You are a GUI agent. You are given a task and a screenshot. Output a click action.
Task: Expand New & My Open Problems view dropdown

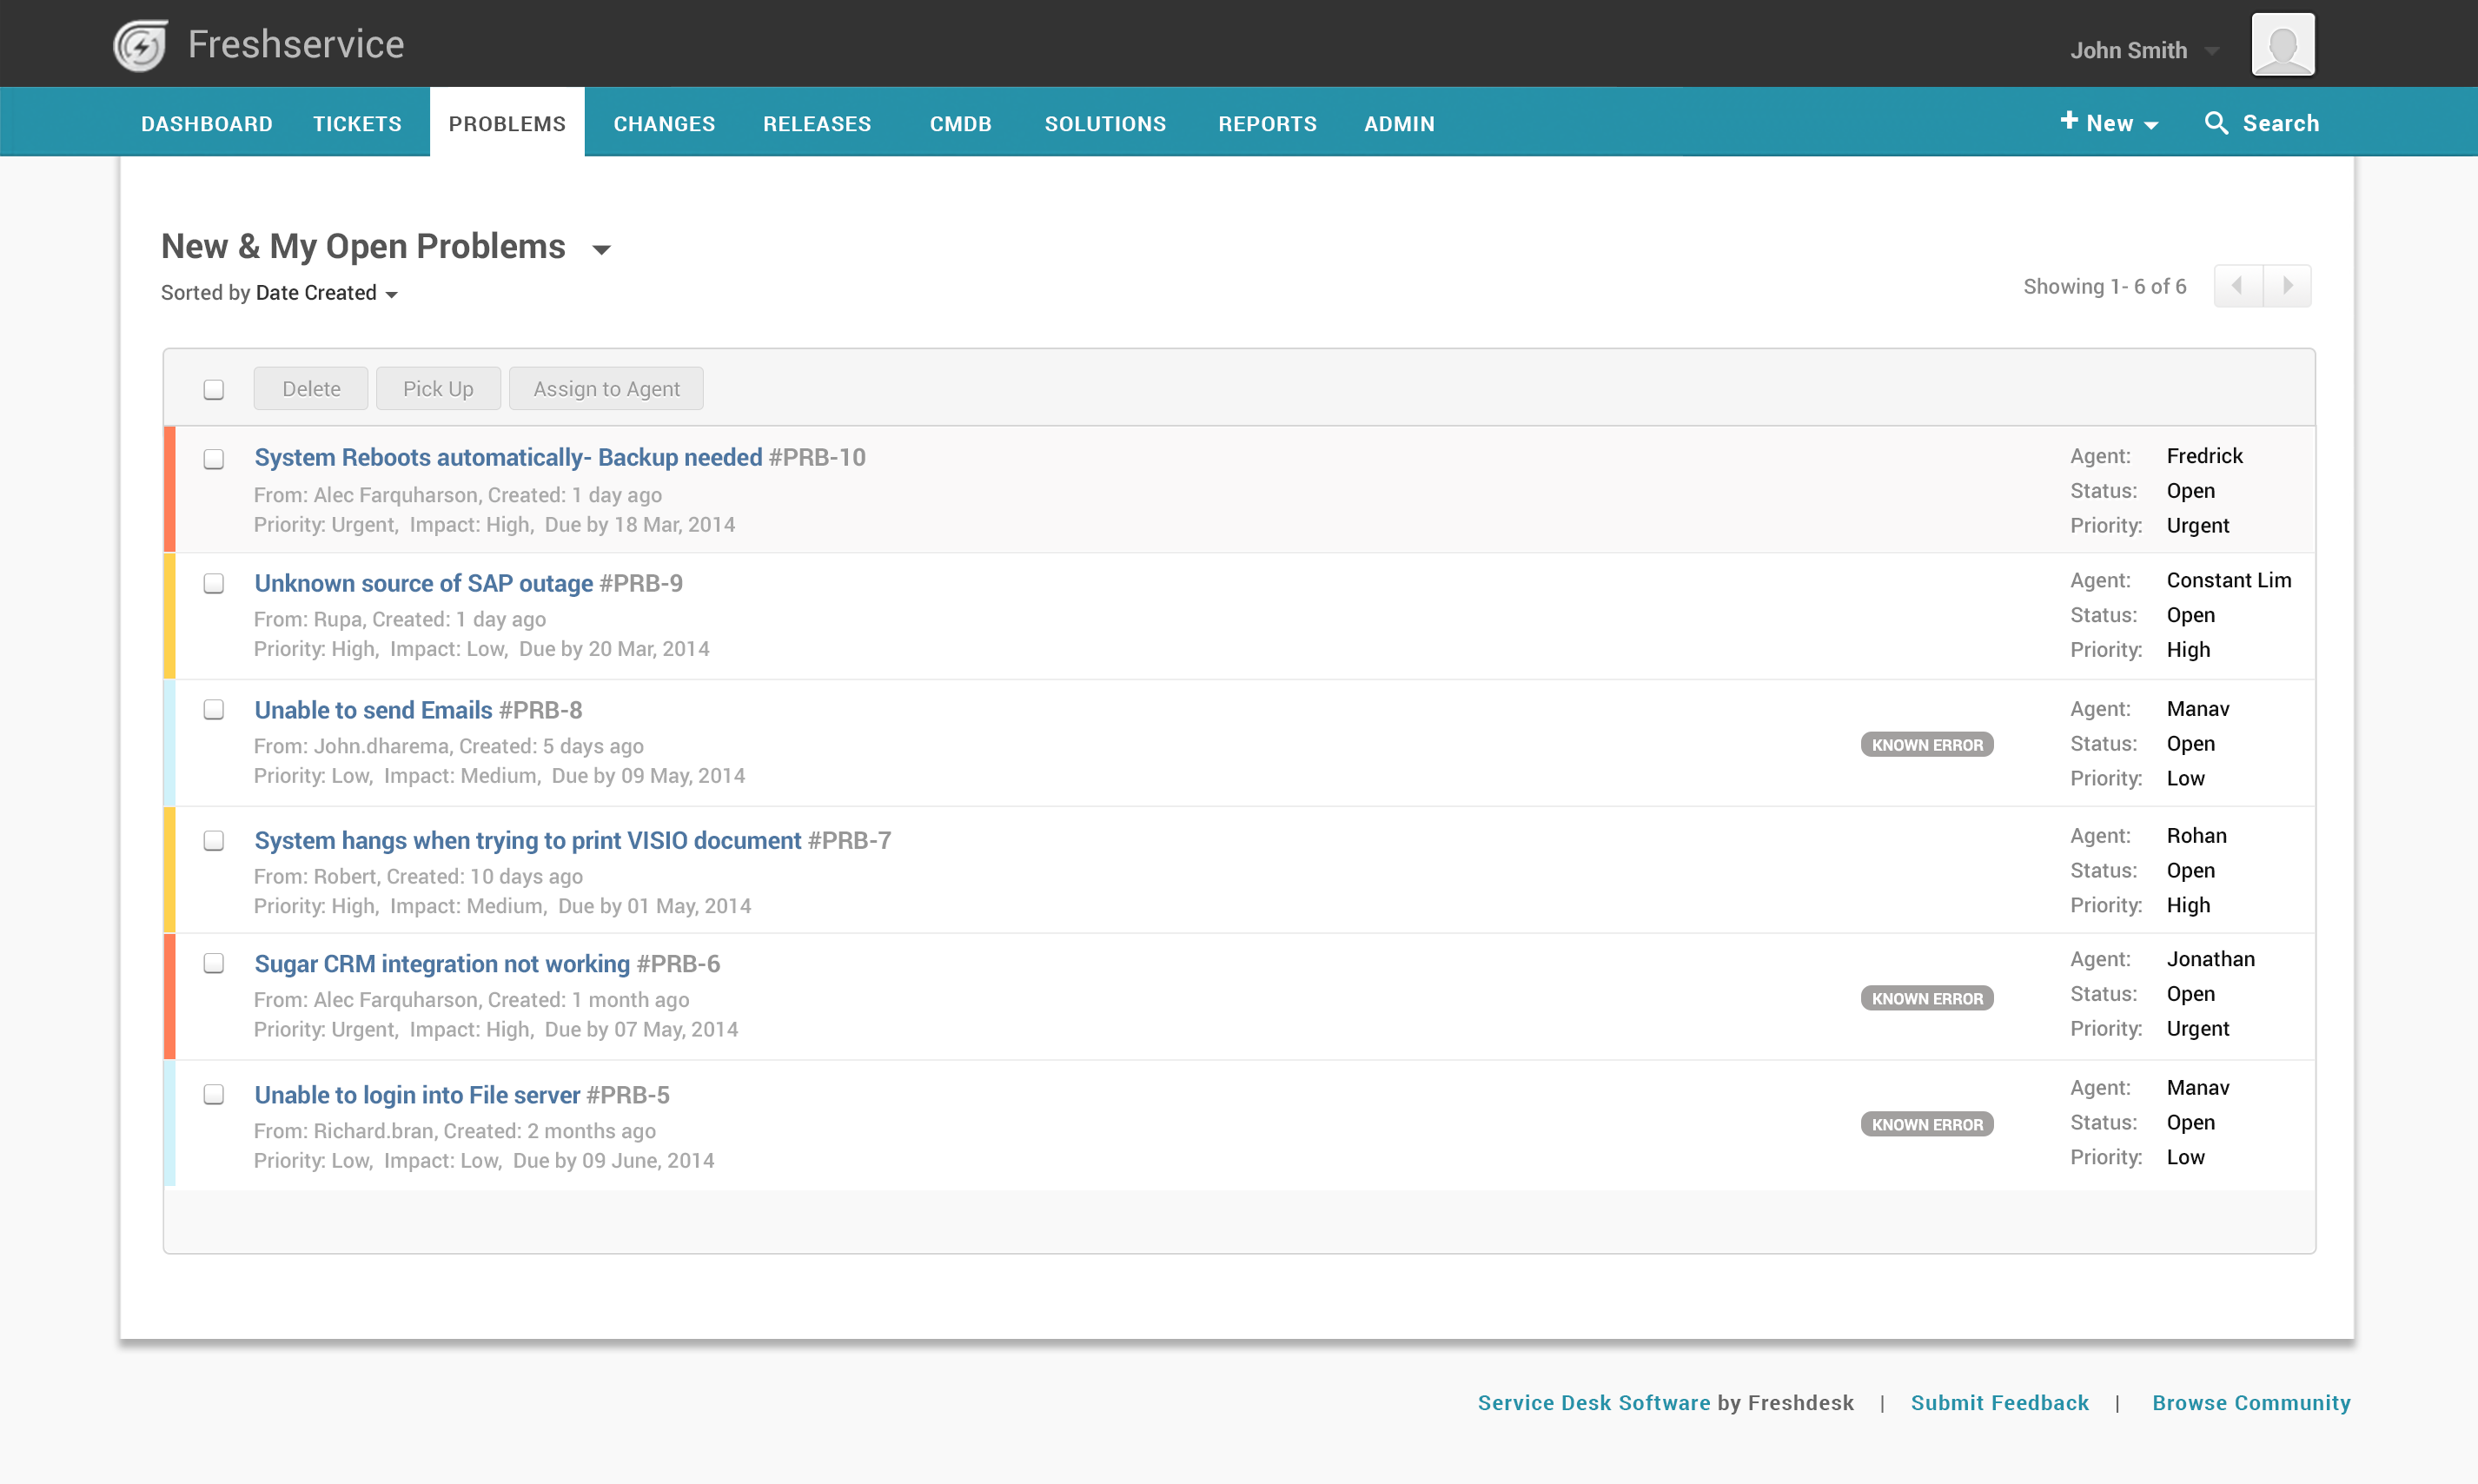601,249
